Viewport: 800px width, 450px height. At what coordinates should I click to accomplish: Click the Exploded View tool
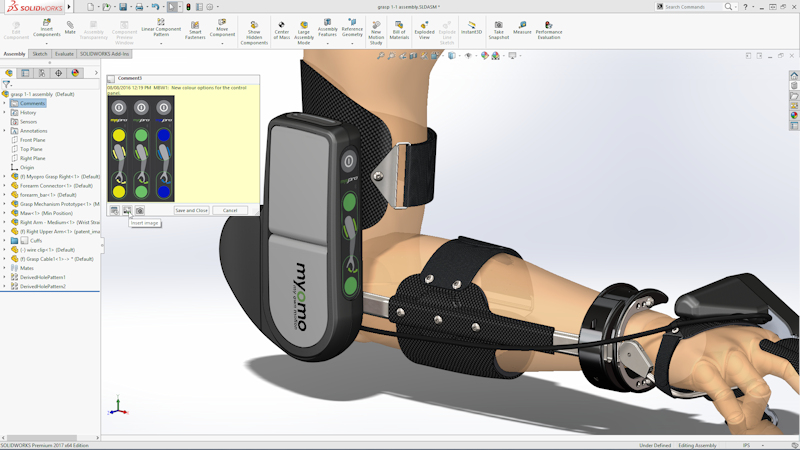[424, 31]
